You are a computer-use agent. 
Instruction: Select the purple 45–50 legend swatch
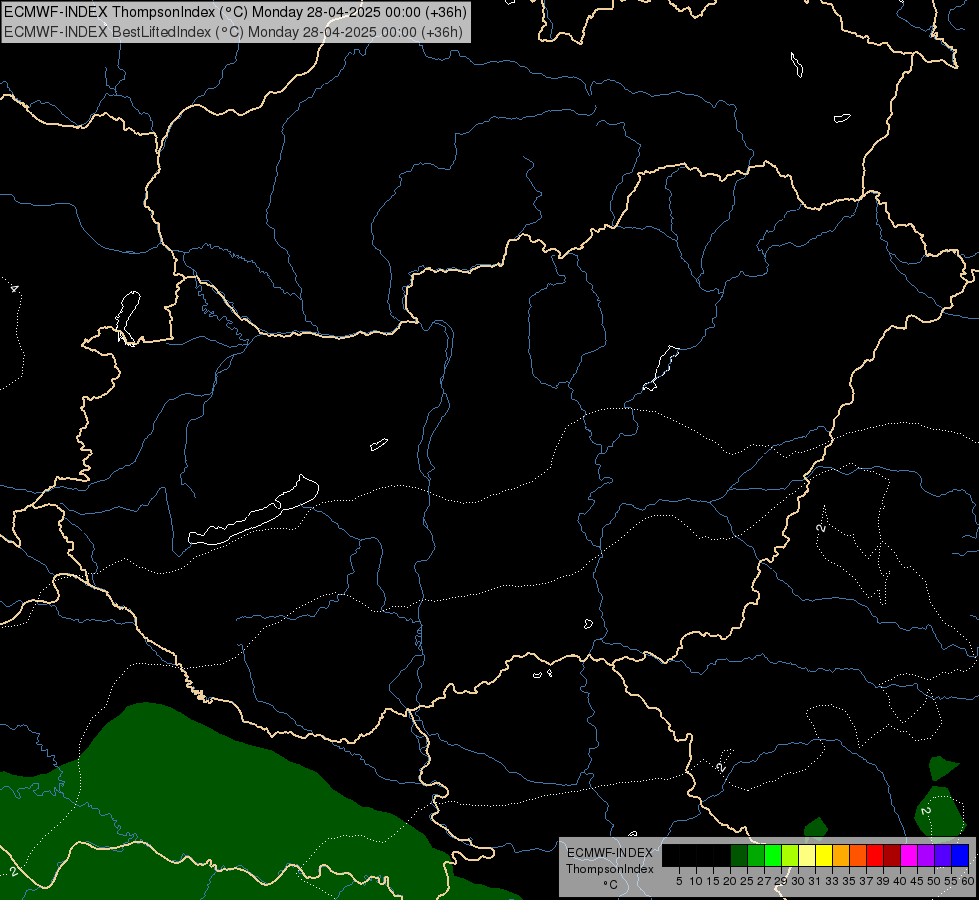pyautogui.click(x=927, y=855)
